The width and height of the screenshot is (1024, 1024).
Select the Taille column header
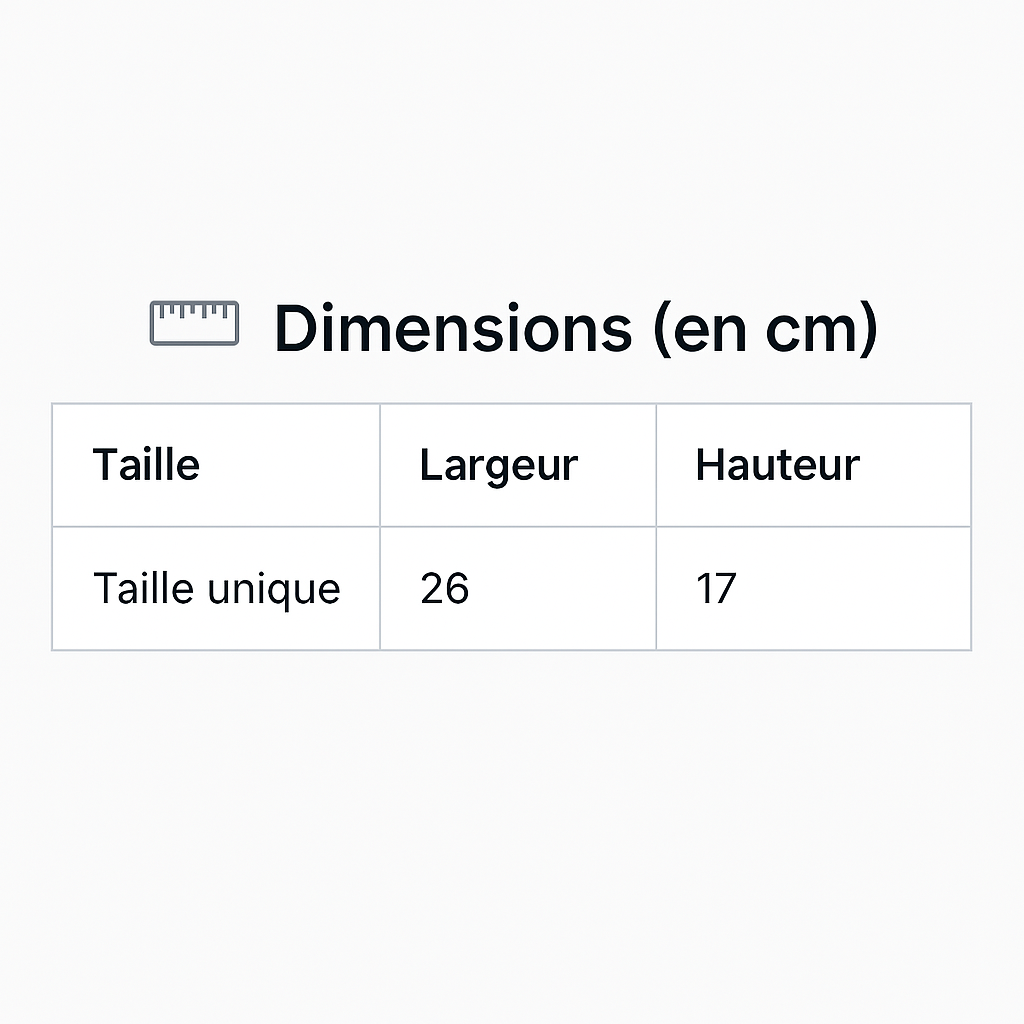tap(146, 465)
